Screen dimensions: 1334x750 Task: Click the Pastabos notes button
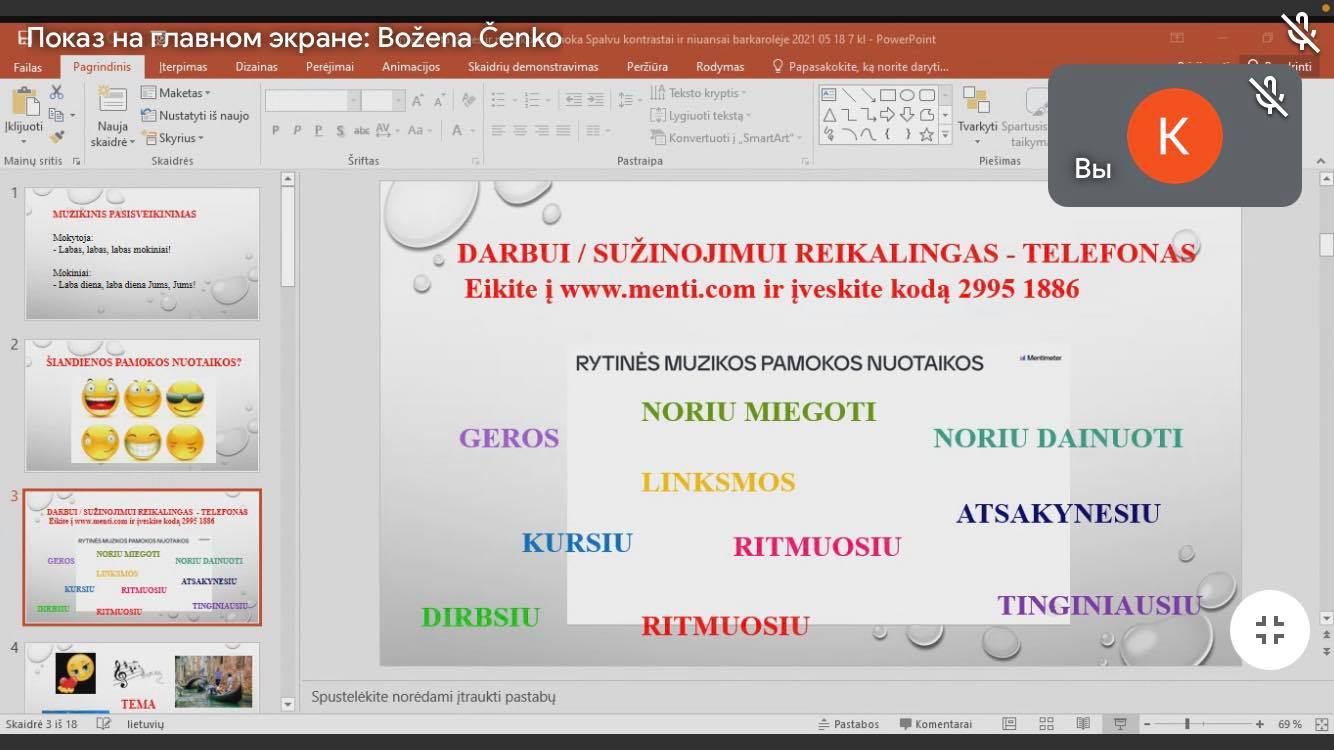pyautogui.click(x=849, y=724)
